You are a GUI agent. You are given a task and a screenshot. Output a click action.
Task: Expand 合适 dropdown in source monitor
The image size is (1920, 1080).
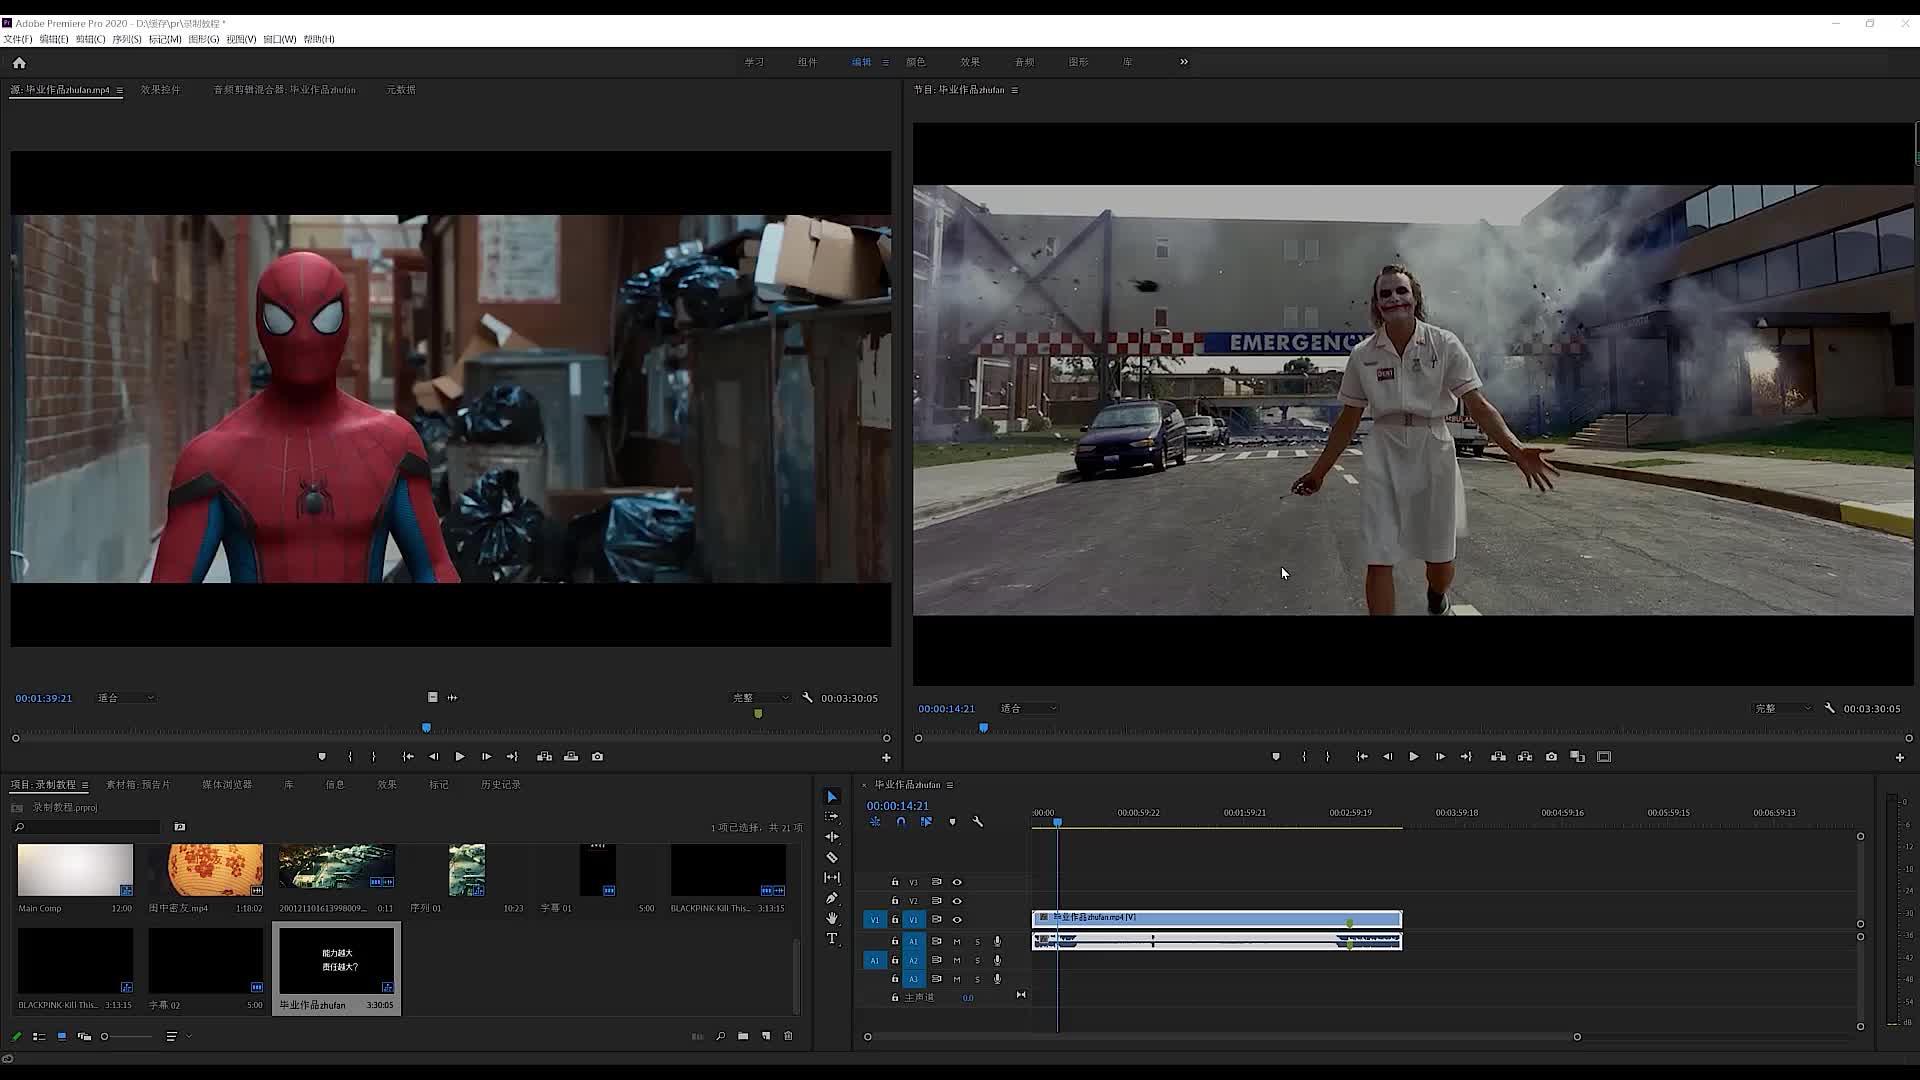tap(124, 698)
